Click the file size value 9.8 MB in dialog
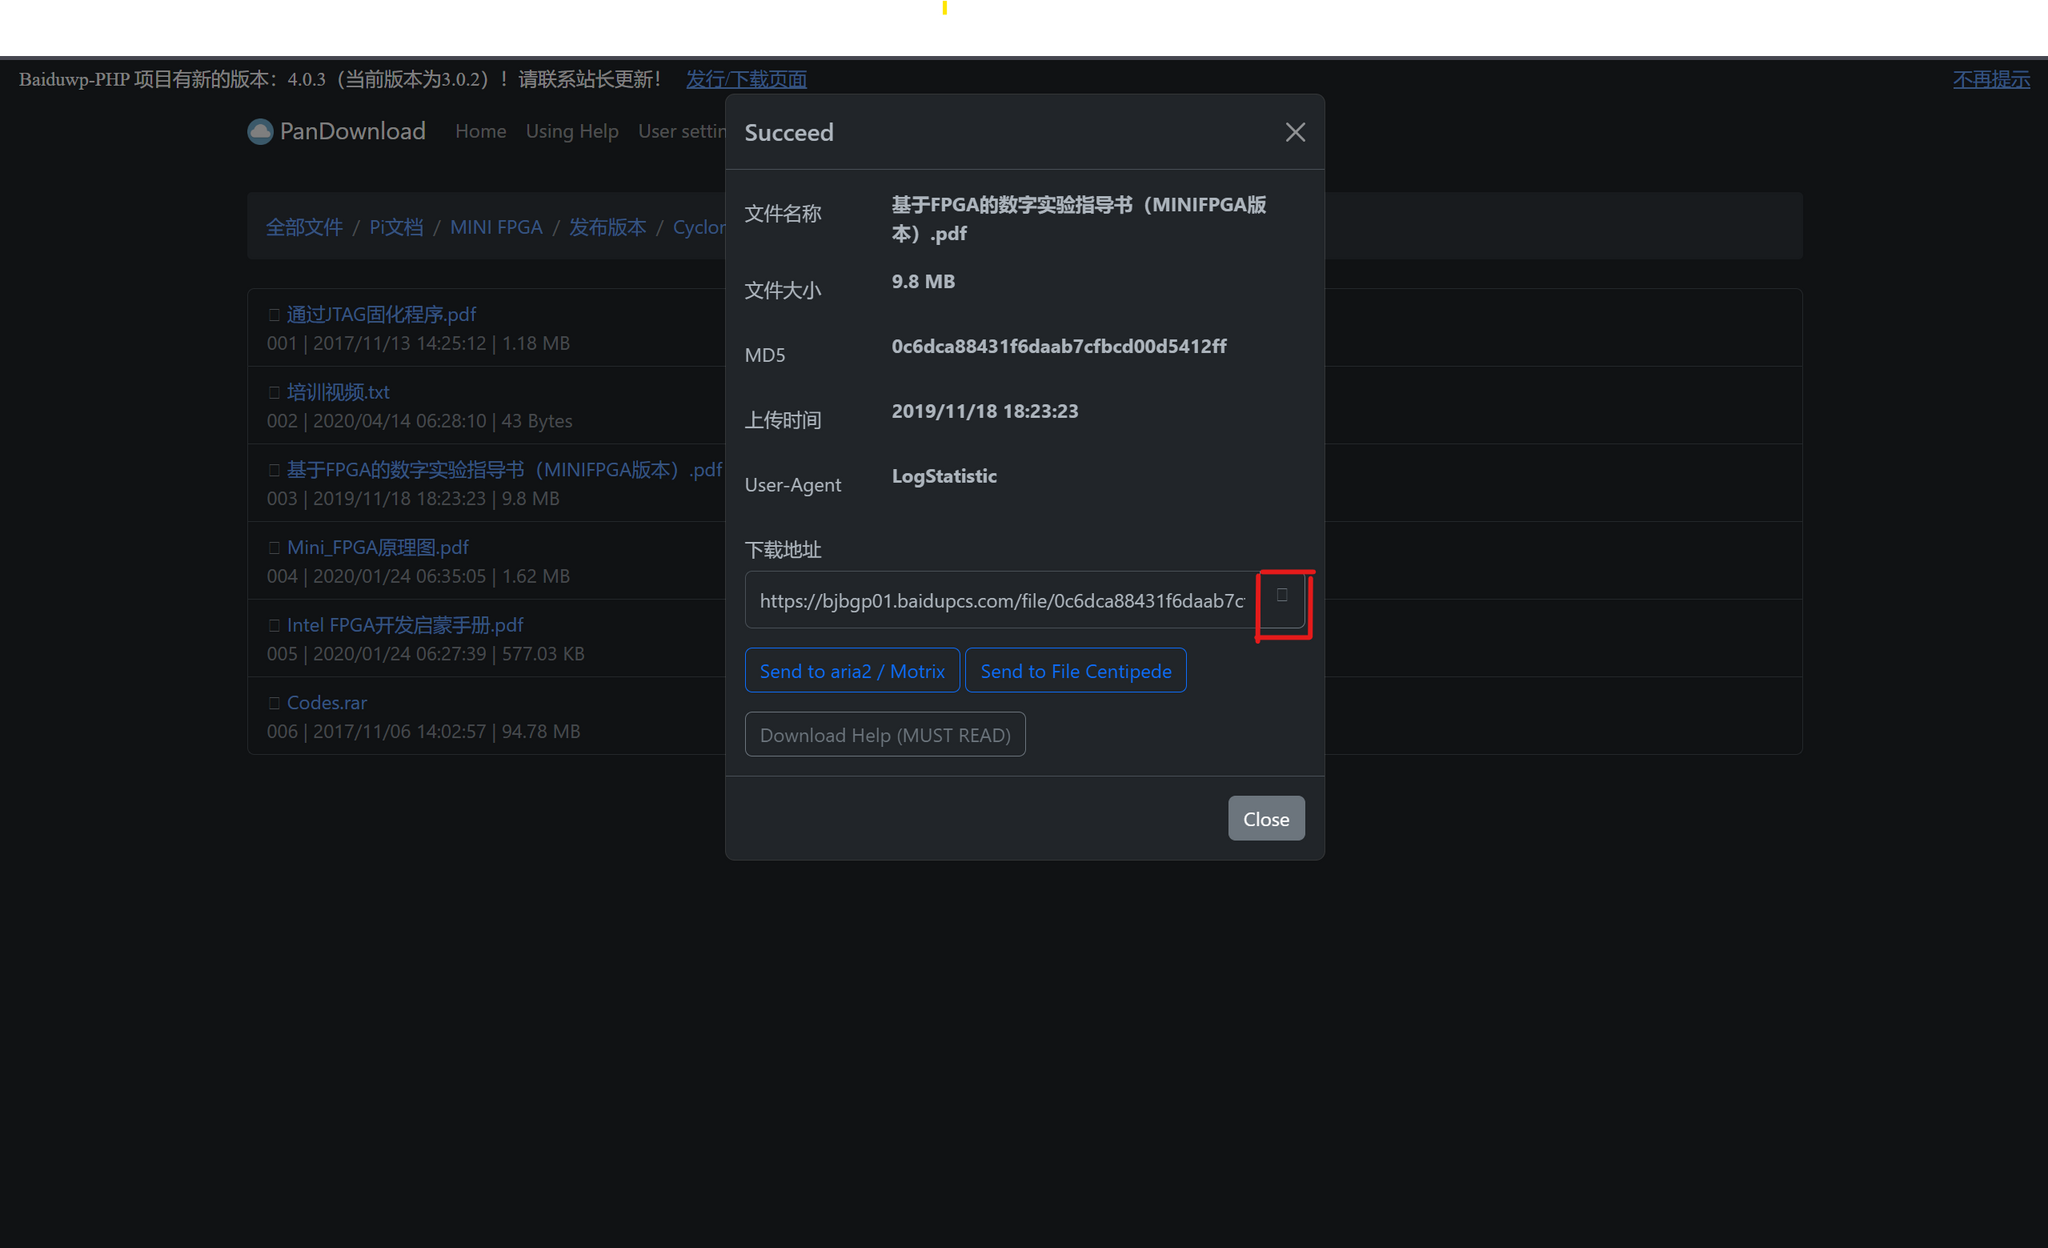This screenshot has height=1248, width=2048. [x=923, y=281]
